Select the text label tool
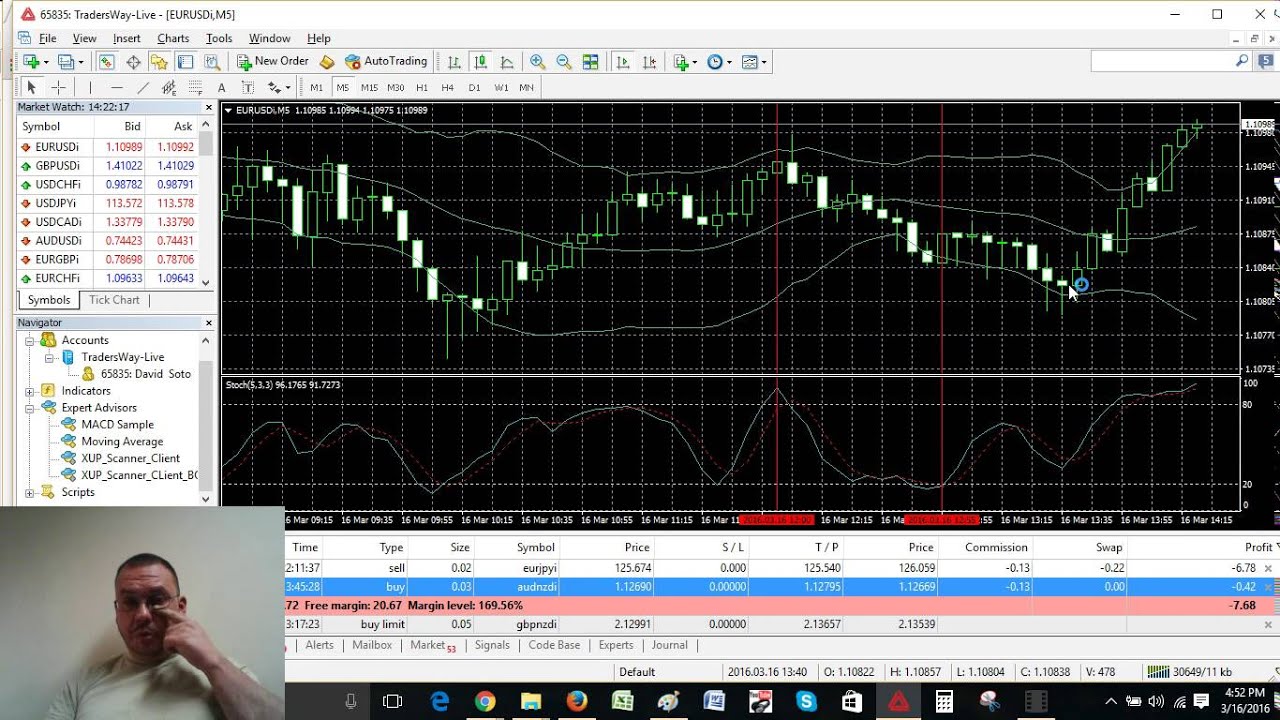1280x720 pixels. (x=247, y=87)
